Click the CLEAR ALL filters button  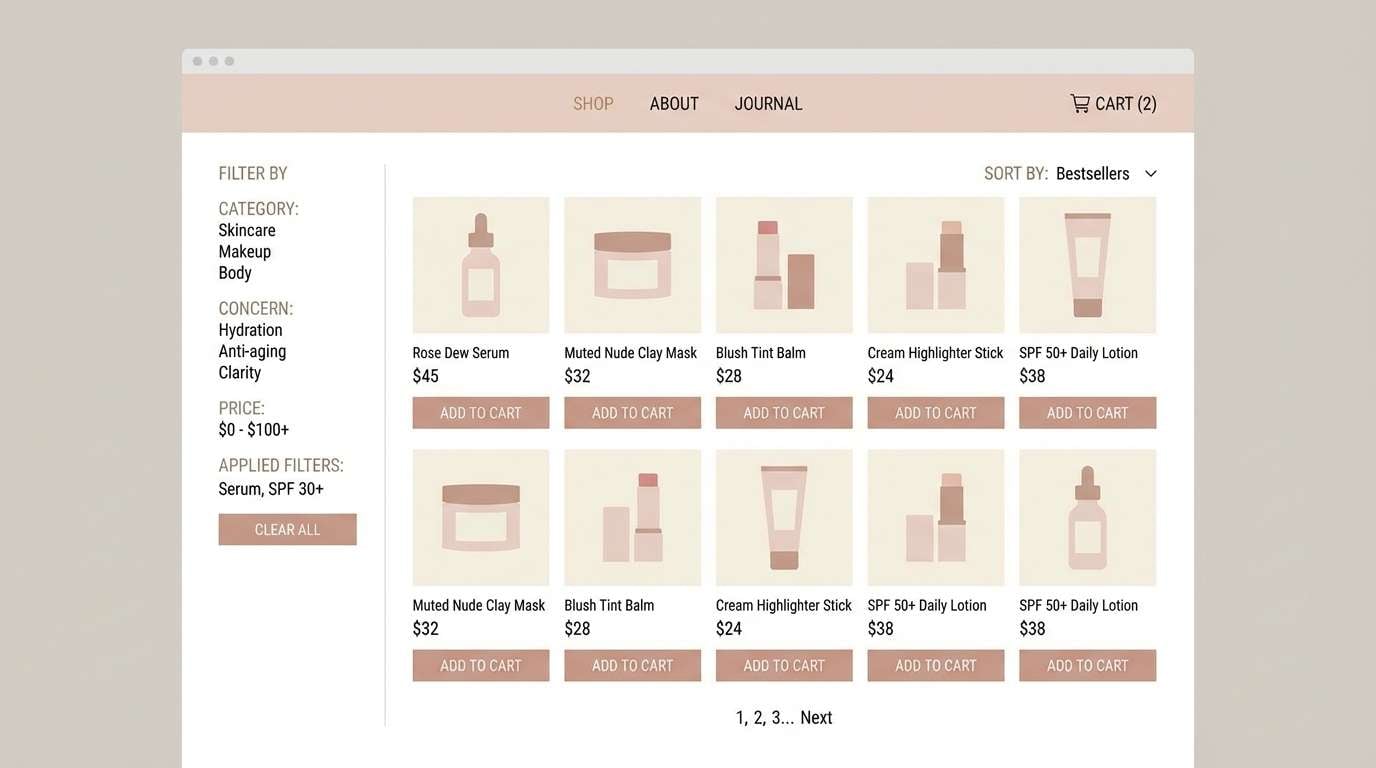287,529
